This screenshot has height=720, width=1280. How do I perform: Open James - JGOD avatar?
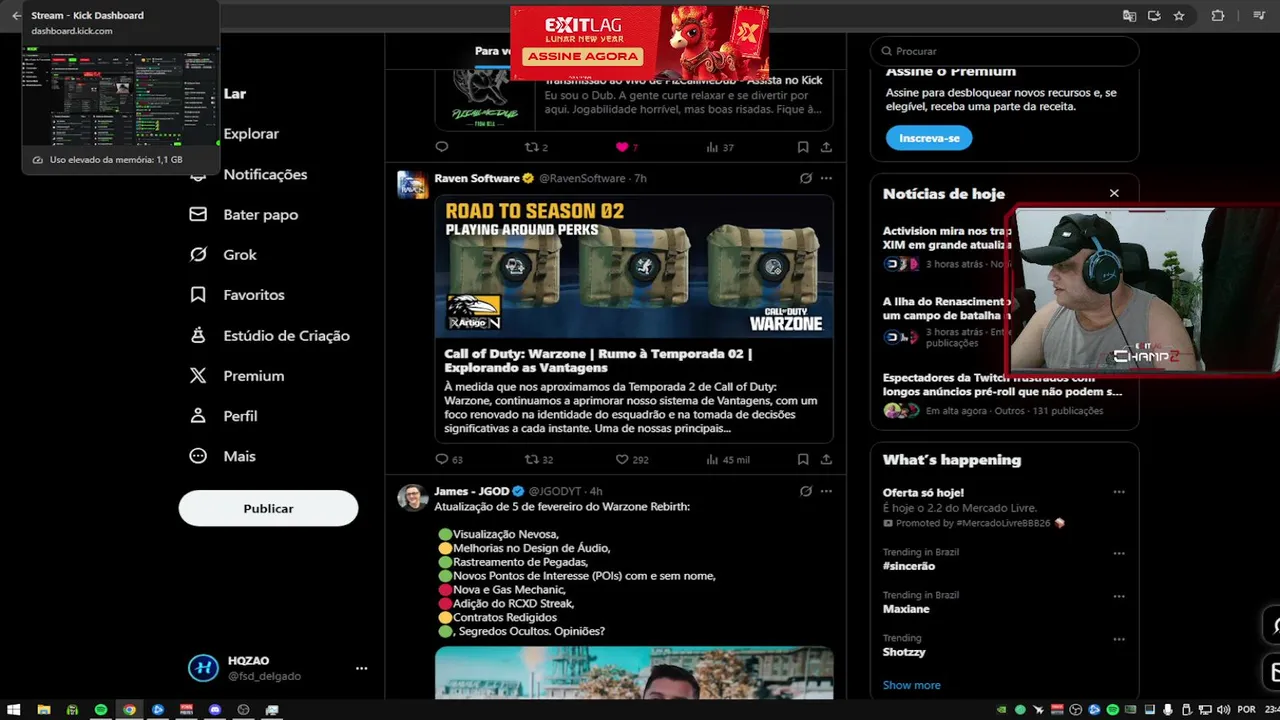tap(412, 498)
